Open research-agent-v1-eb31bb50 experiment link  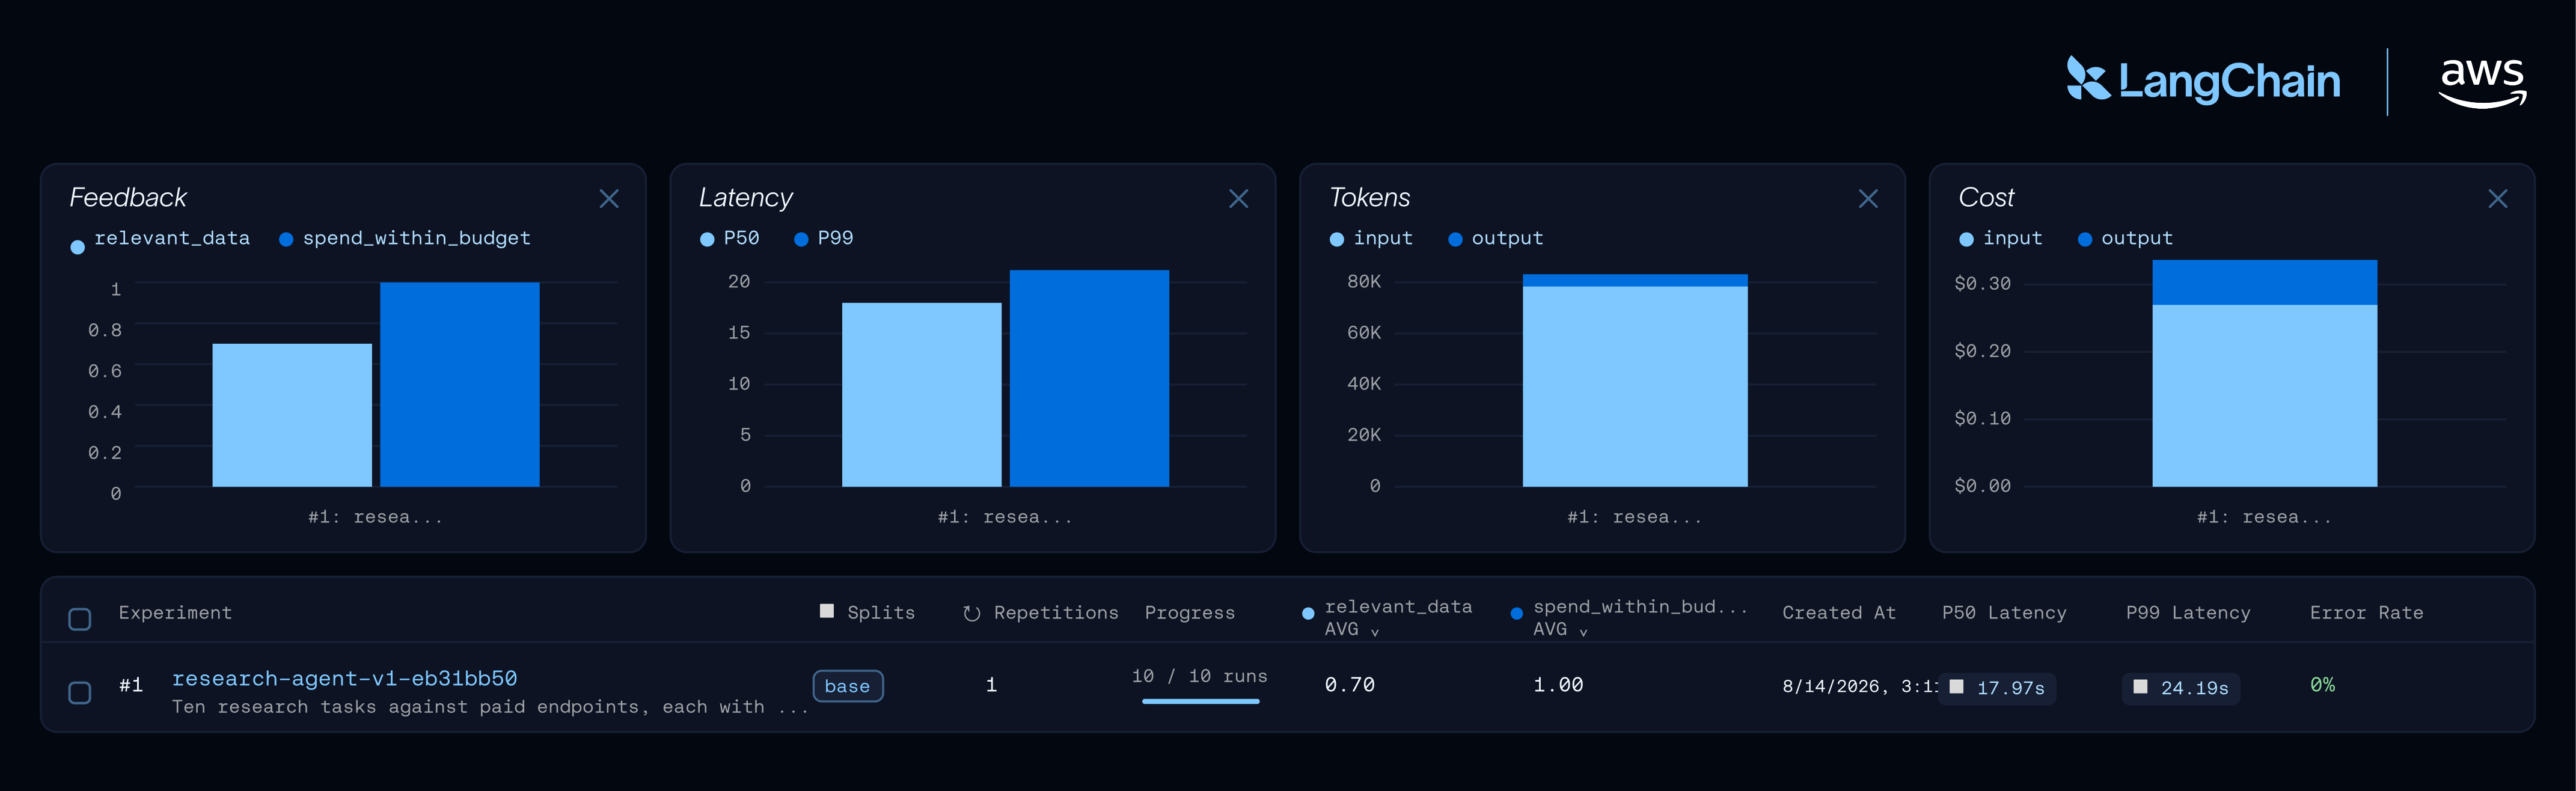344,679
